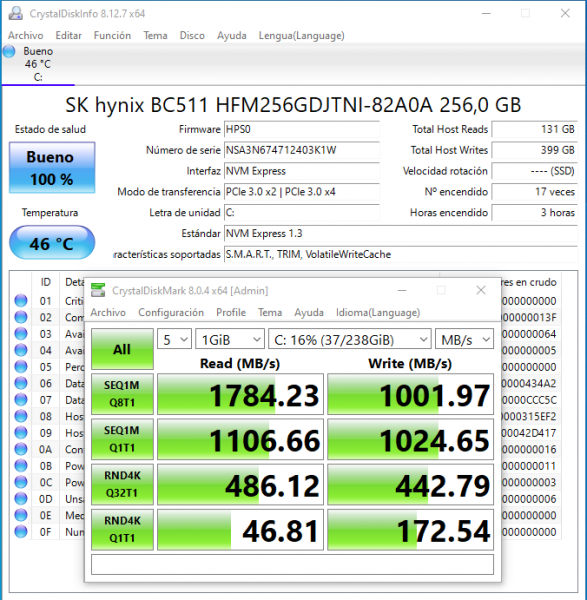Screen dimensions: 587x600
Task: Open Configuración menu in CrystalDiskMark
Action: pyautogui.click(x=171, y=313)
